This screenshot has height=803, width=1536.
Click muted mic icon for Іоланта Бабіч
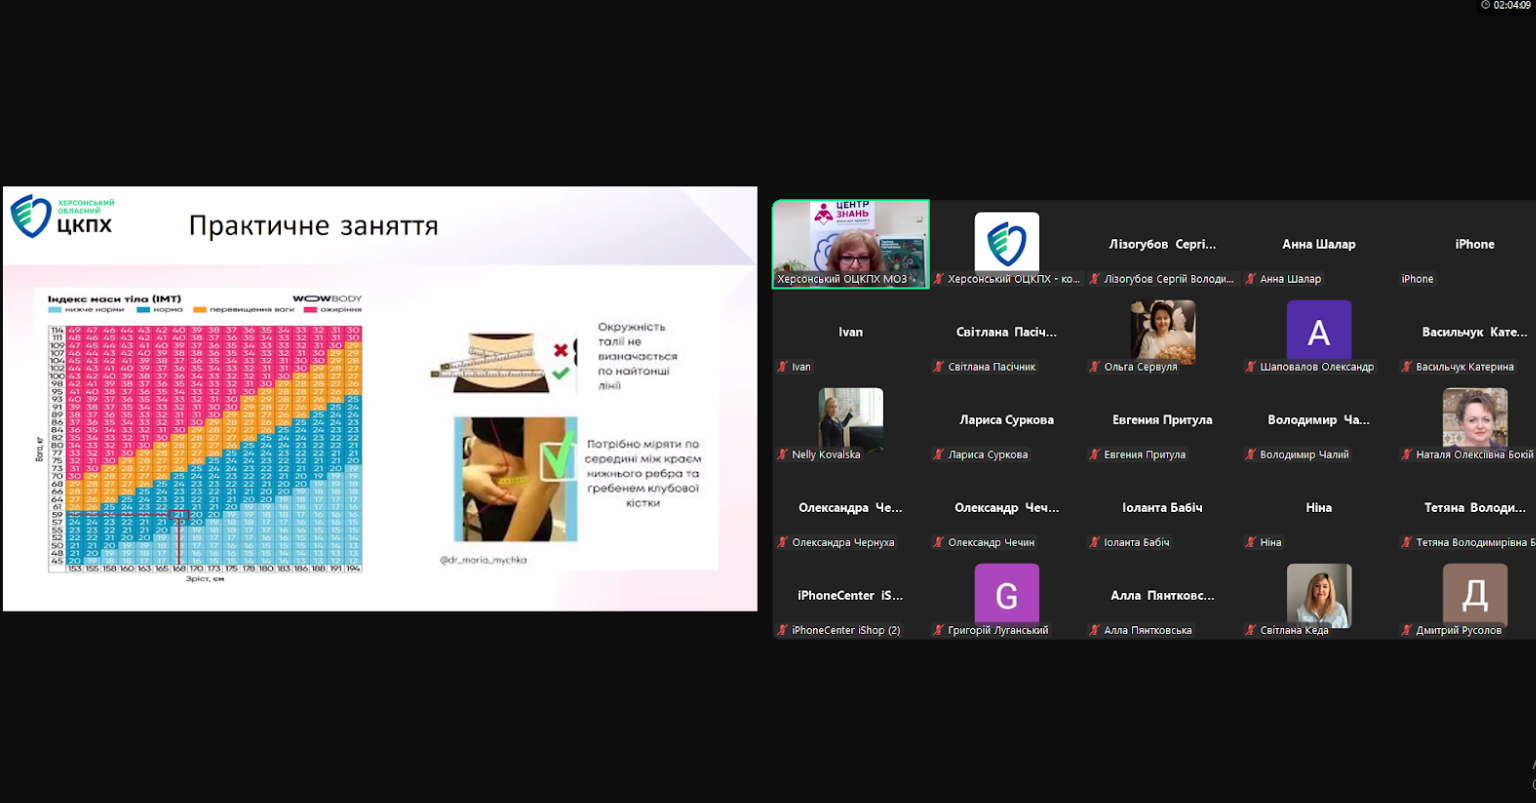coord(1094,542)
